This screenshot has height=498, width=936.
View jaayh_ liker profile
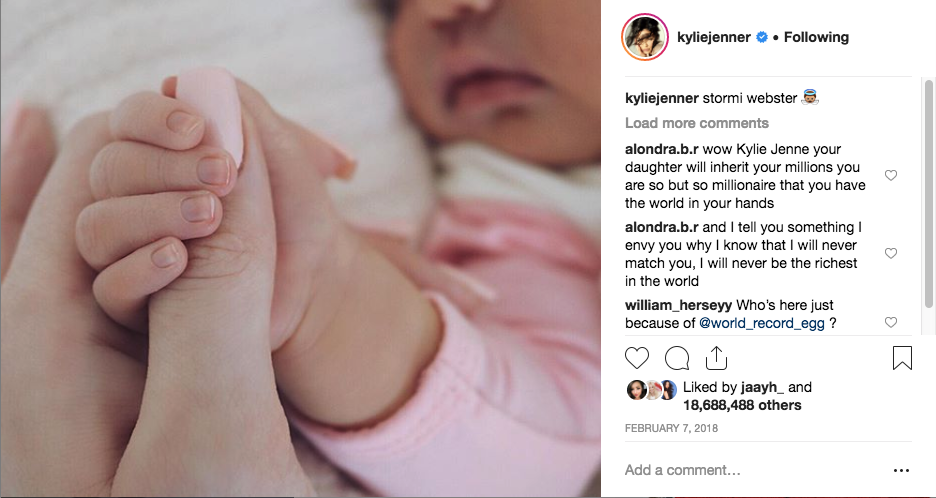pos(762,388)
